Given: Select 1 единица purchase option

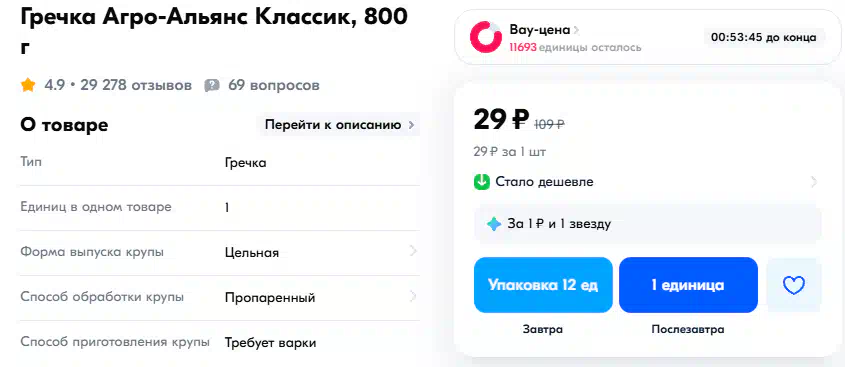Looking at the screenshot, I should click(x=688, y=285).
